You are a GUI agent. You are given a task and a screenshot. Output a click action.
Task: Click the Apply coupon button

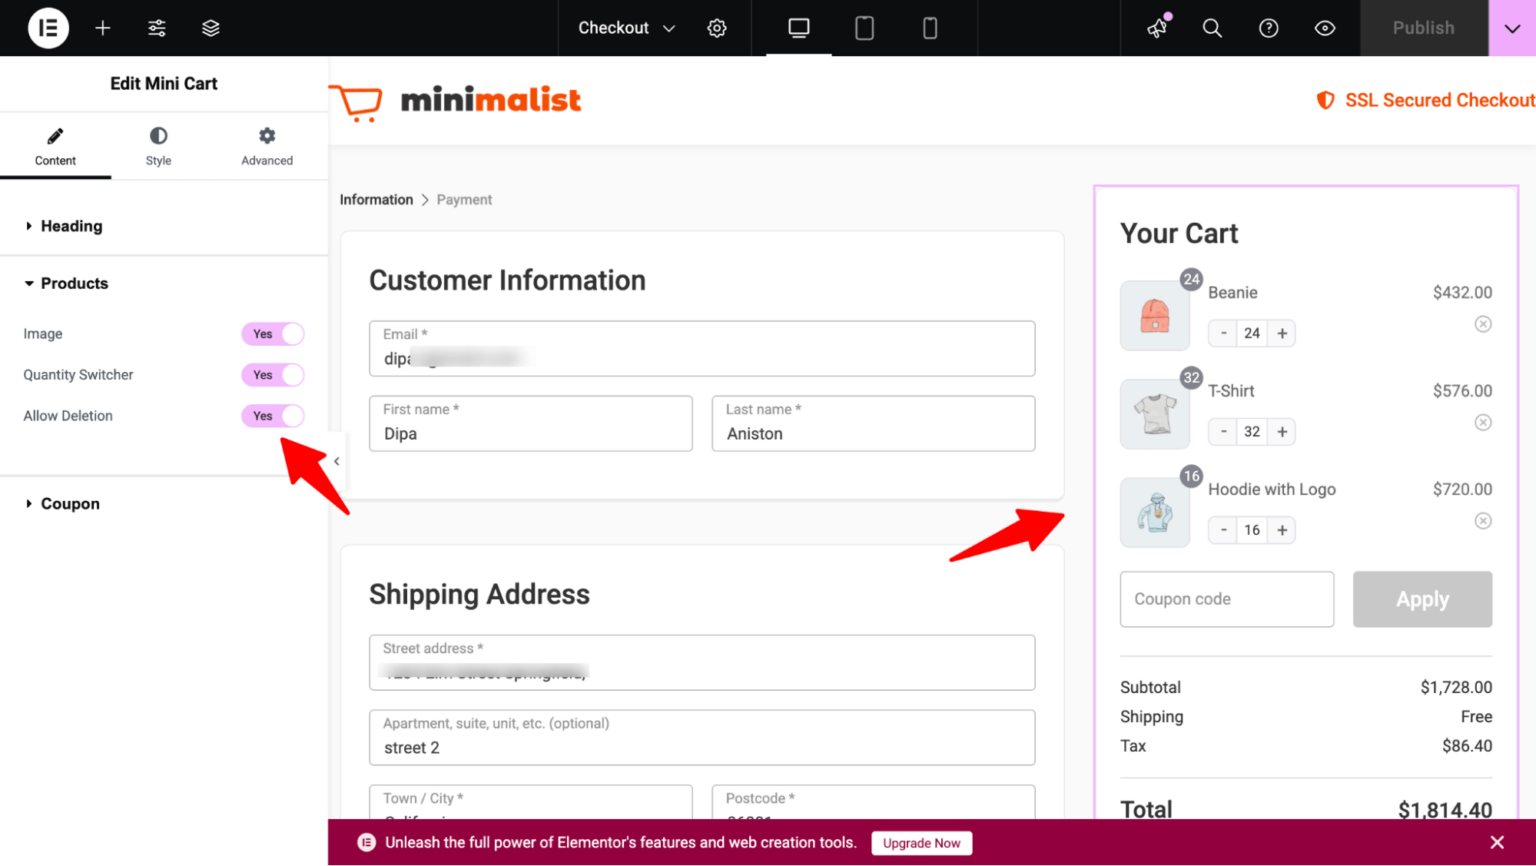(1422, 599)
